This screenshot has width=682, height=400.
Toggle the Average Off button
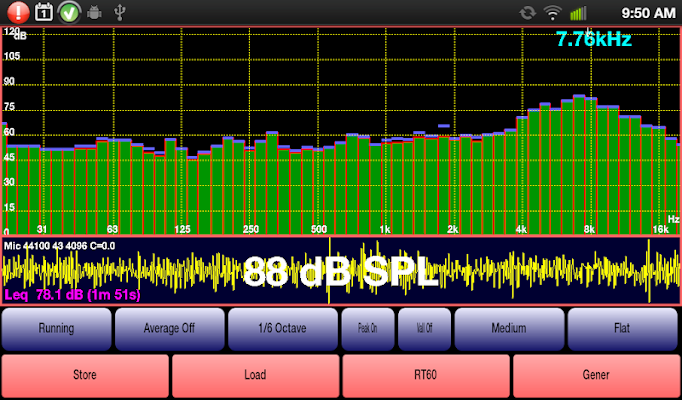169,329
